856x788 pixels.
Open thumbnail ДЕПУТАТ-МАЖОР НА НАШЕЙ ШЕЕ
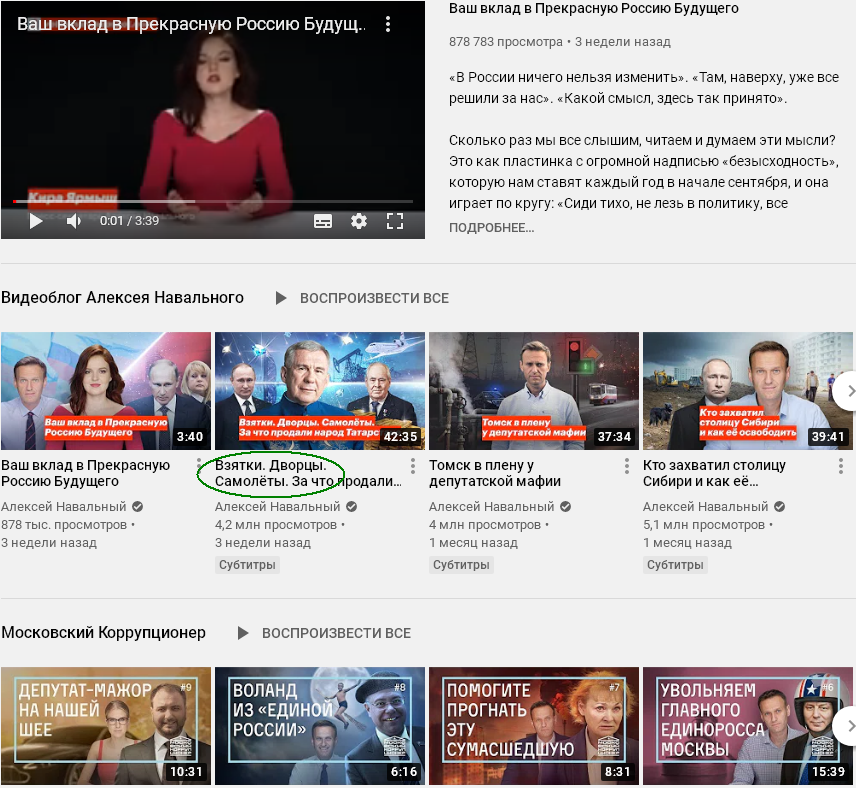106,726
